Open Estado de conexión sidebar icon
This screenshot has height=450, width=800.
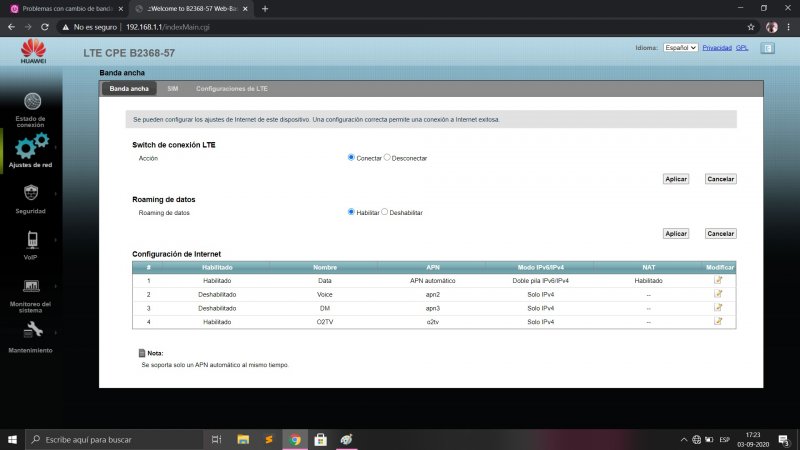click(x=32, y=102)
